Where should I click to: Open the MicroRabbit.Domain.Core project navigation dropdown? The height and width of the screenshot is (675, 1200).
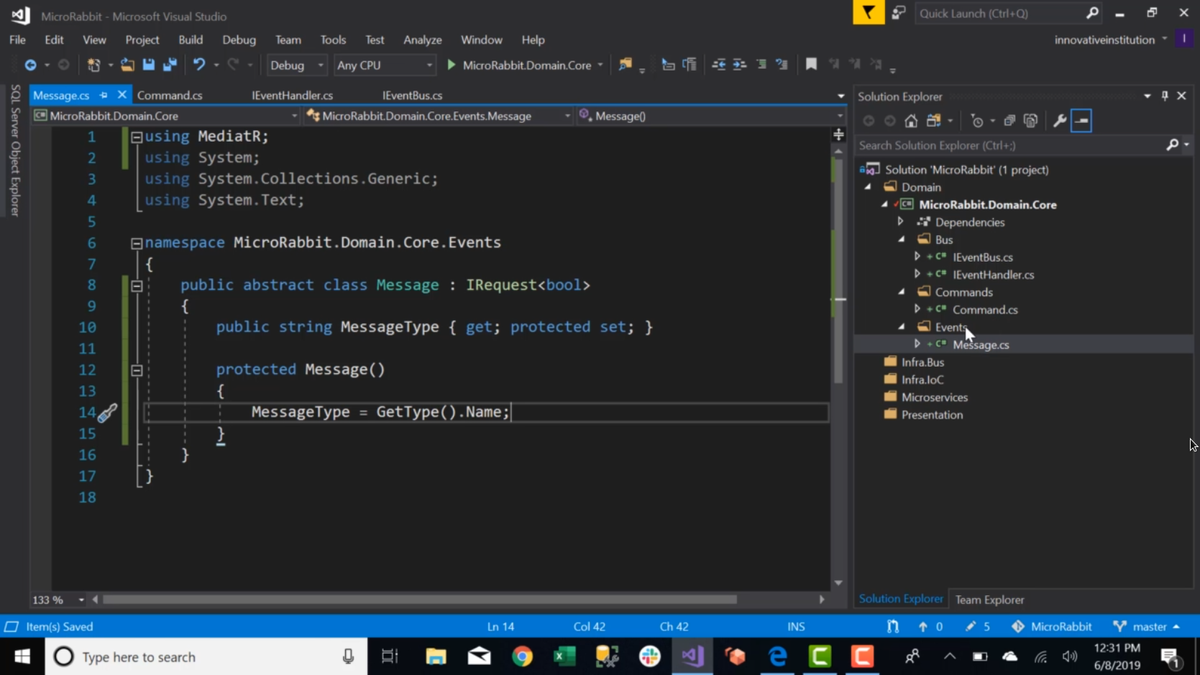tap(166, 116)
